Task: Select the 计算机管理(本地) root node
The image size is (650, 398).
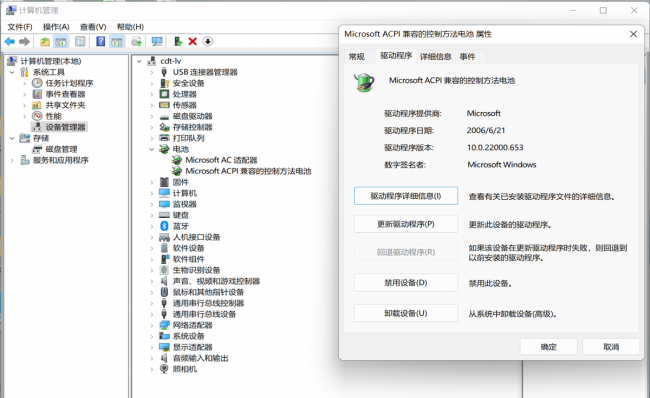Action: coord(51,61)
